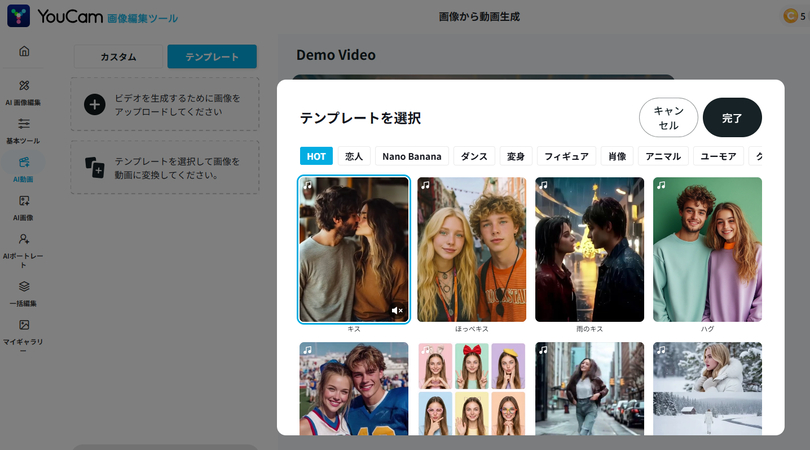Click the キャンセル button
This screenshot has height=450, width=810.
pyautogui.click(x=668, y=118)
